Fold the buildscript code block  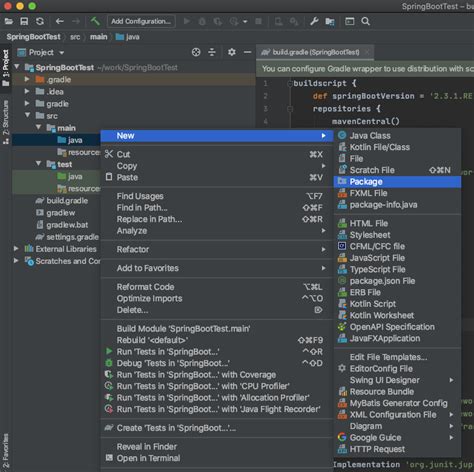[290, 83]
